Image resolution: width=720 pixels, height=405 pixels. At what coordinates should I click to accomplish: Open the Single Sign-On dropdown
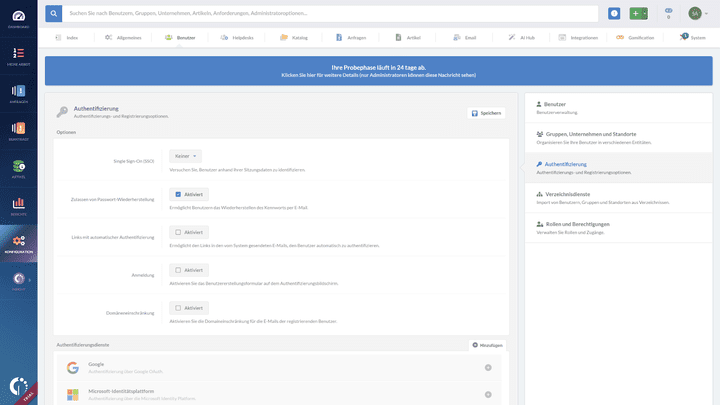pos(185,156)
